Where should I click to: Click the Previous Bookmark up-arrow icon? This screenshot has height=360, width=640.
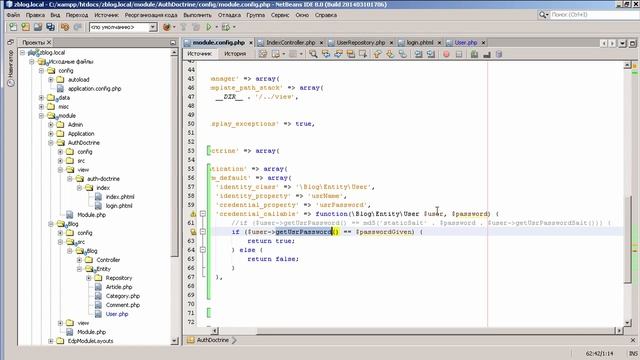pyautogui.click(x=378, y=54)
